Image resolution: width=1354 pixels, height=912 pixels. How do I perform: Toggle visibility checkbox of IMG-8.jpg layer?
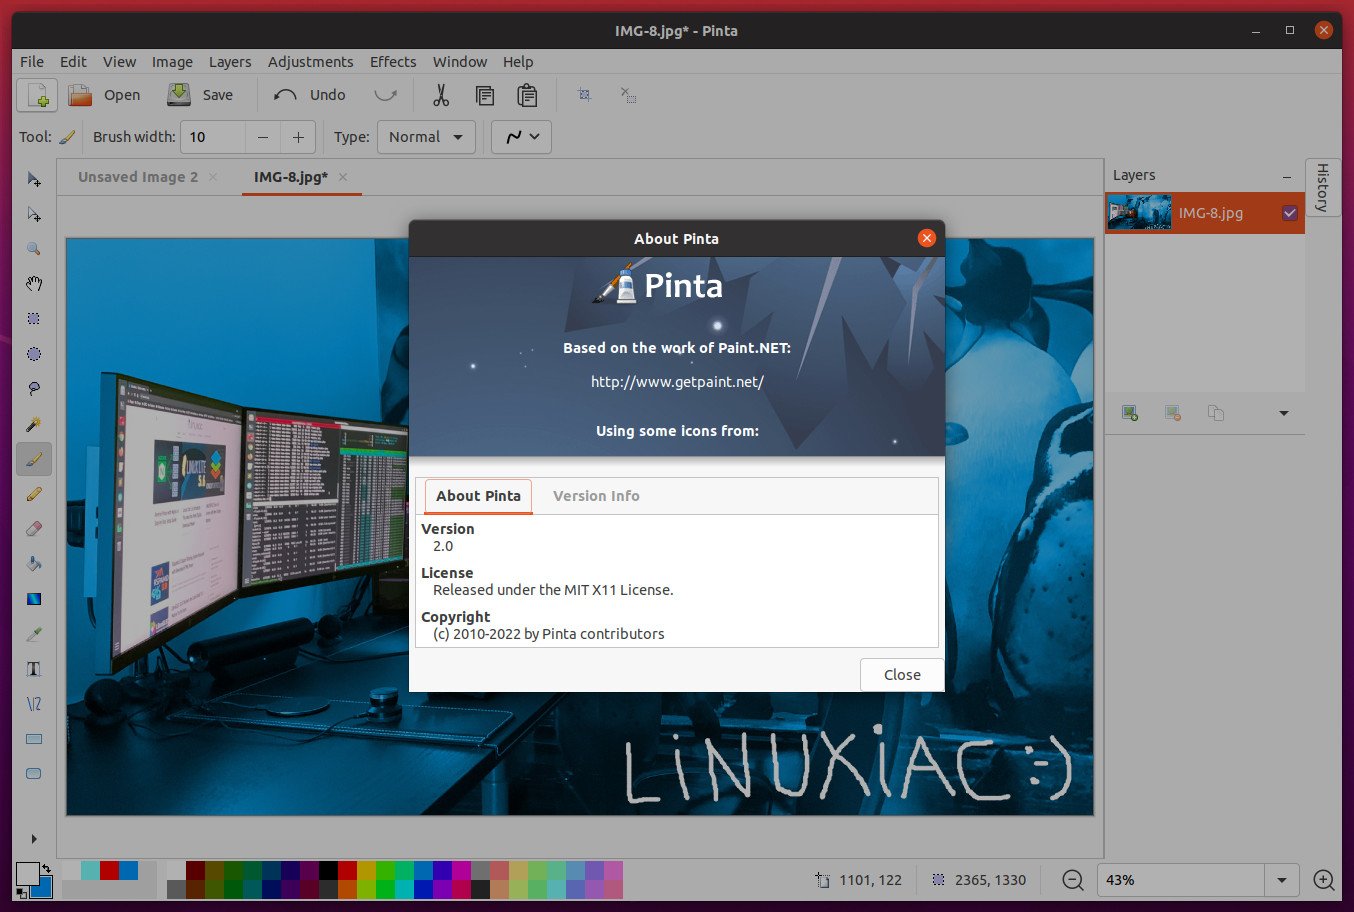pyautogui.click(x=1290, y=213)
